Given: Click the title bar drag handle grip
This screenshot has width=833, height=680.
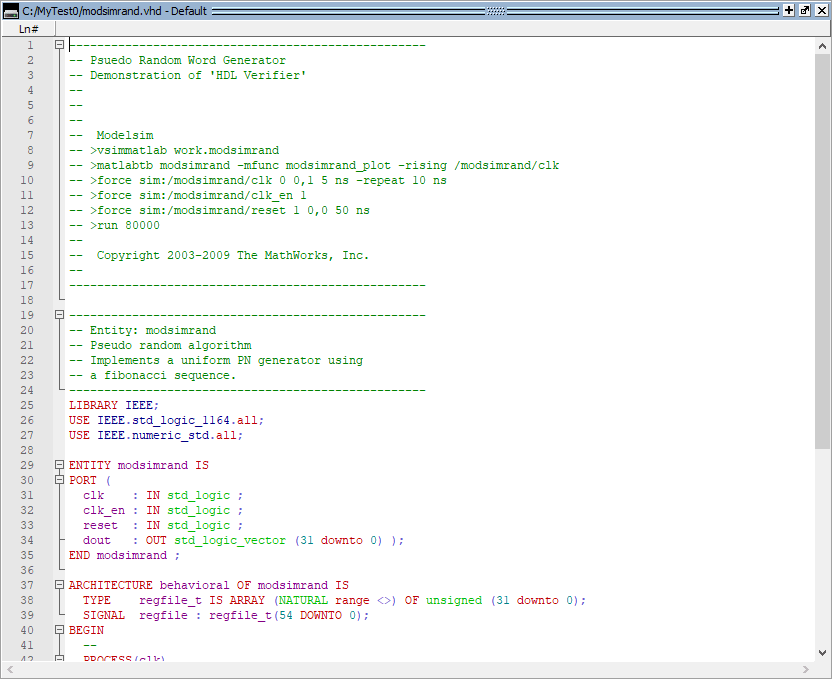Looking at the screenshot, I should (497, 10).
